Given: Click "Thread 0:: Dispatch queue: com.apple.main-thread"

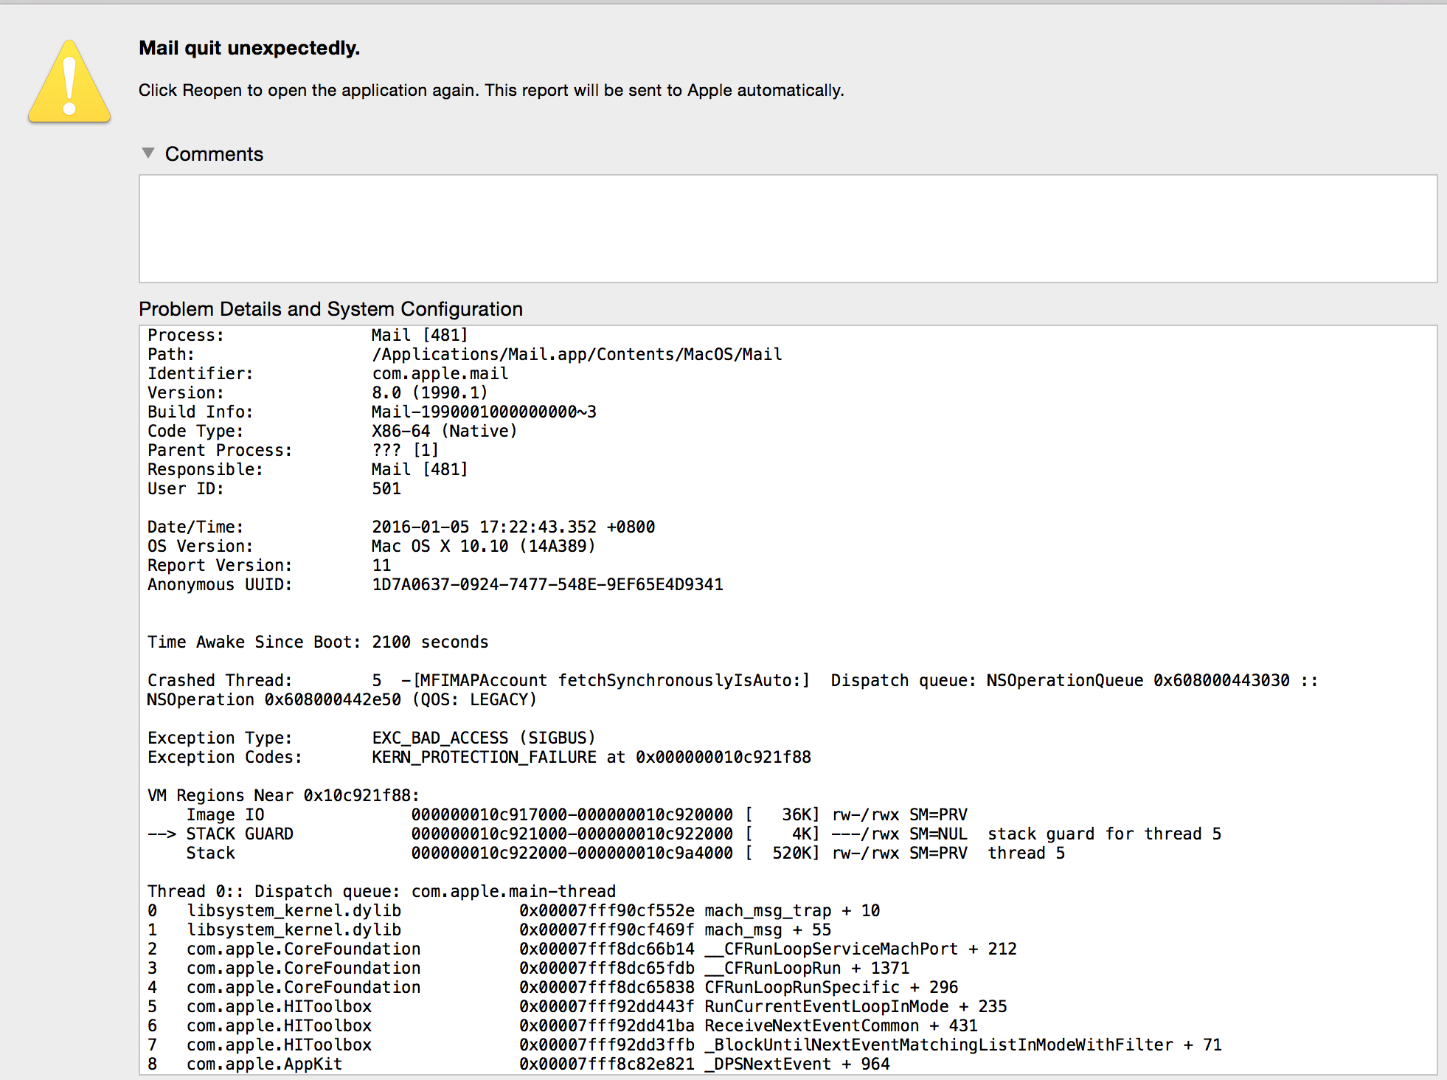Looking at the screenshot, I should click(x=382, y=891).
